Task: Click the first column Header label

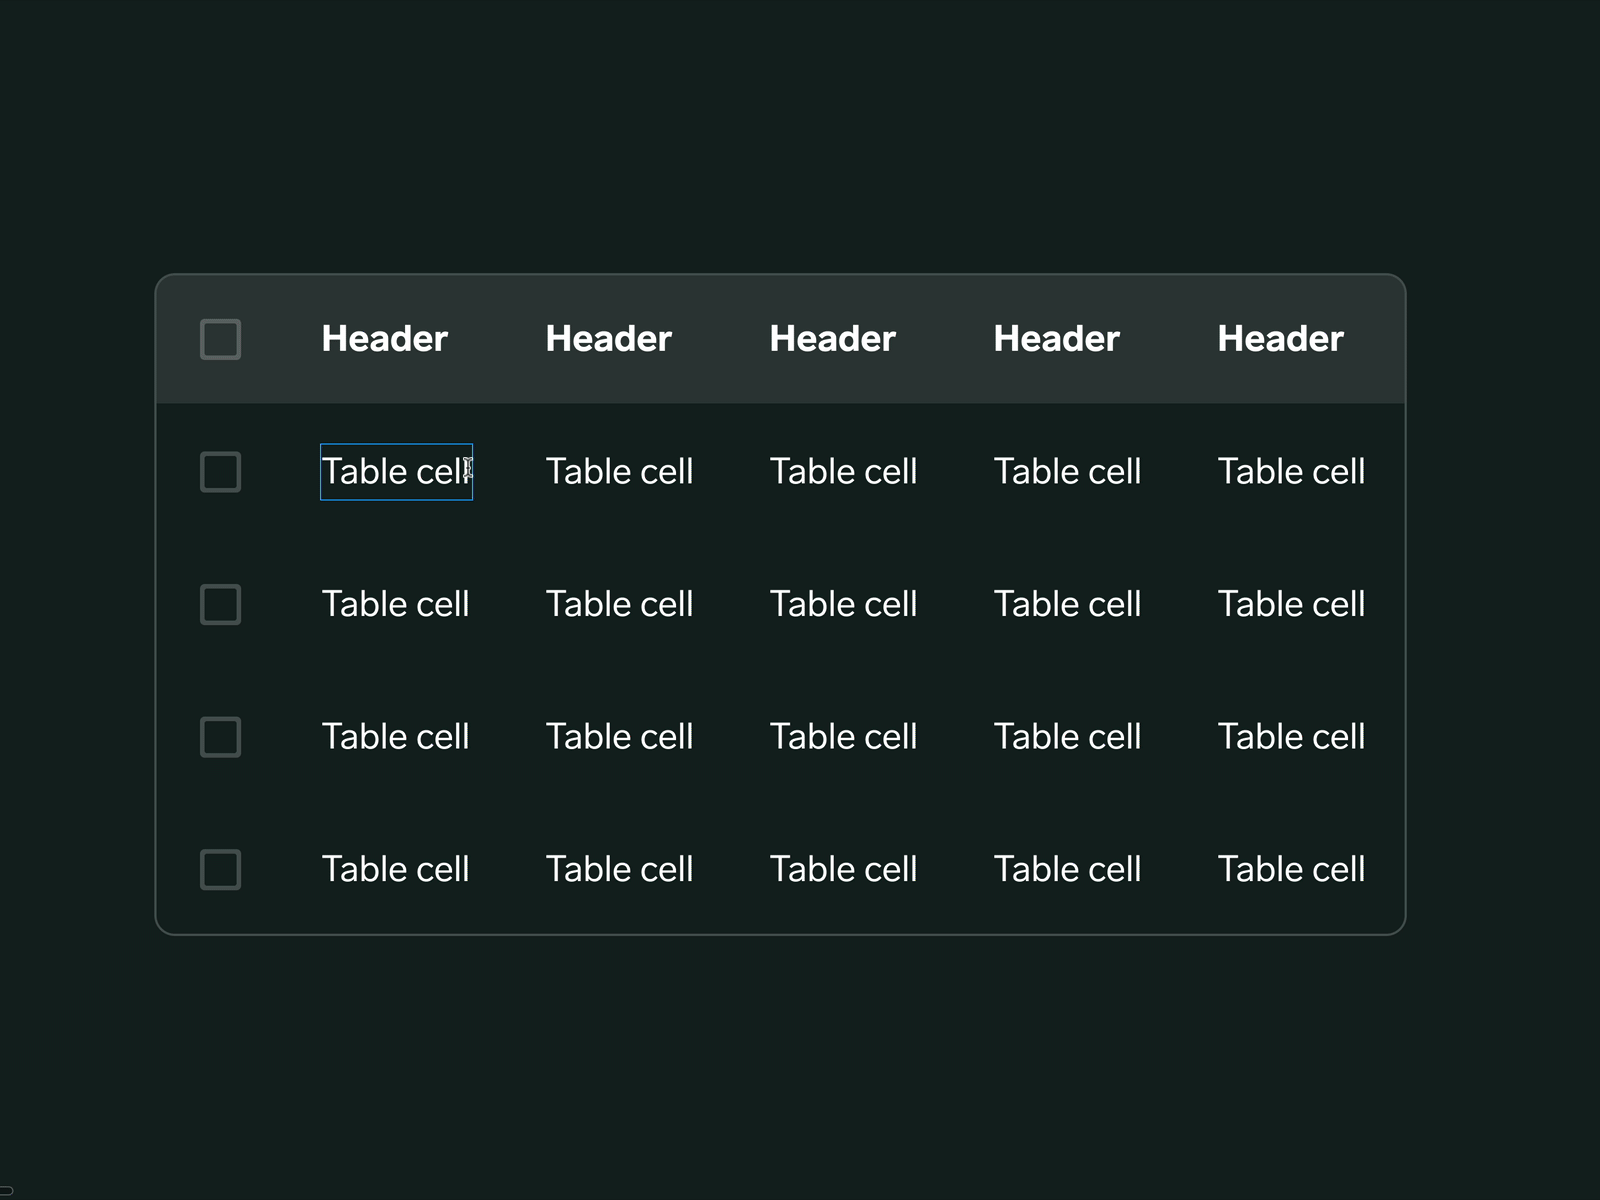Action: [x=384, y=339]
